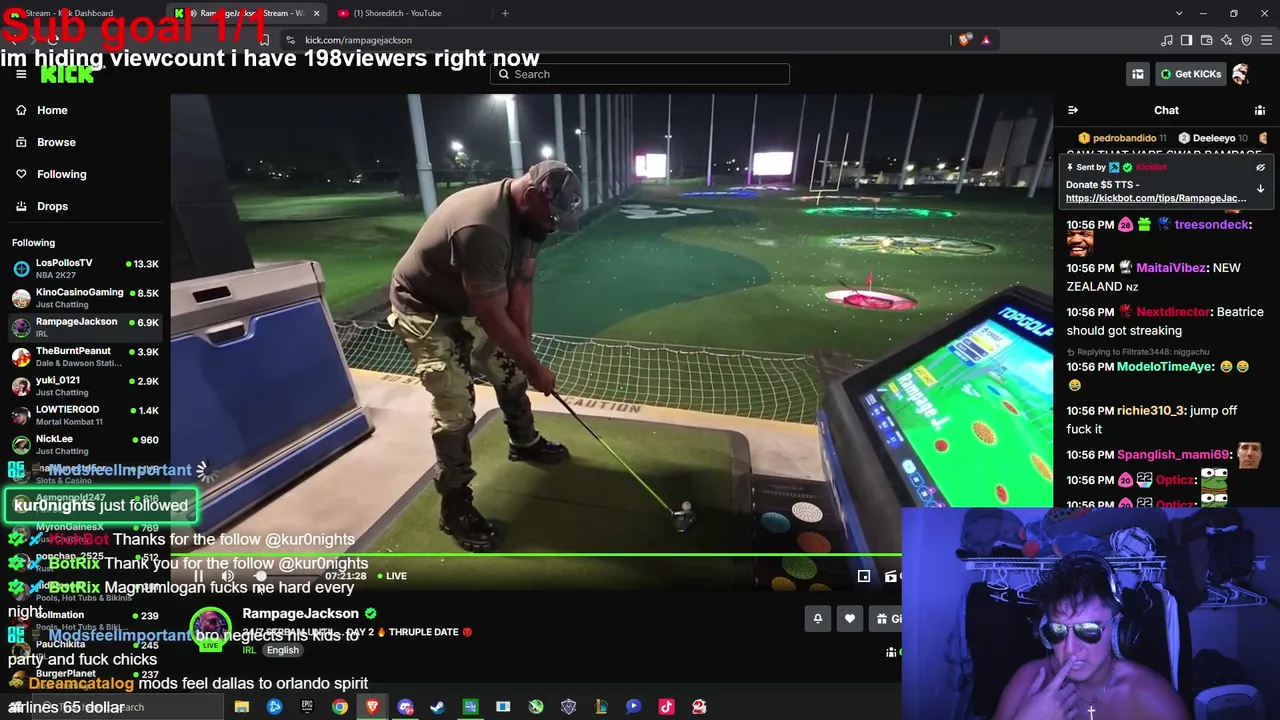Open TikTok from the taskbar
The image size is (1280, 720).
[x=667, y=707]
